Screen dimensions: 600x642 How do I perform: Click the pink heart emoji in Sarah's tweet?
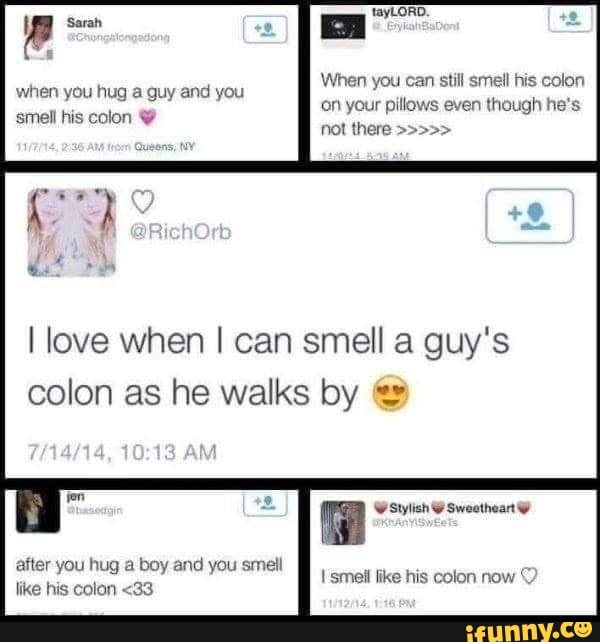pos(148,118)
